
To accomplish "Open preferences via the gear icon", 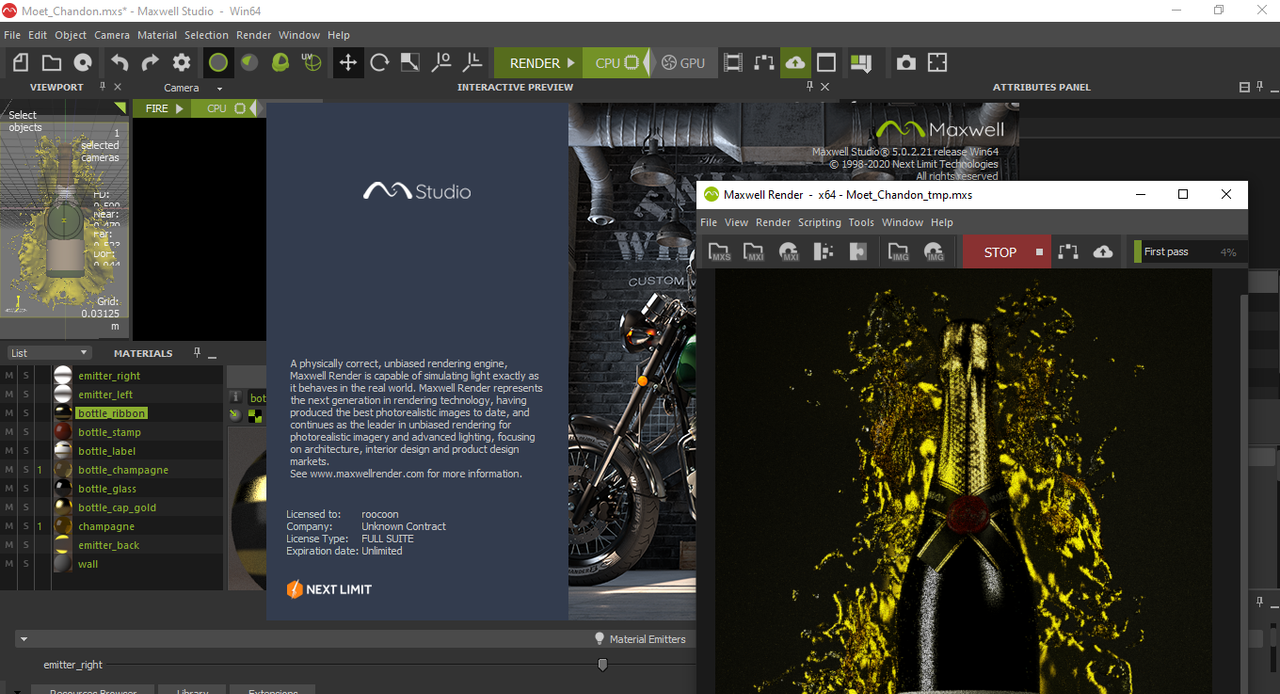I will 181,63.
